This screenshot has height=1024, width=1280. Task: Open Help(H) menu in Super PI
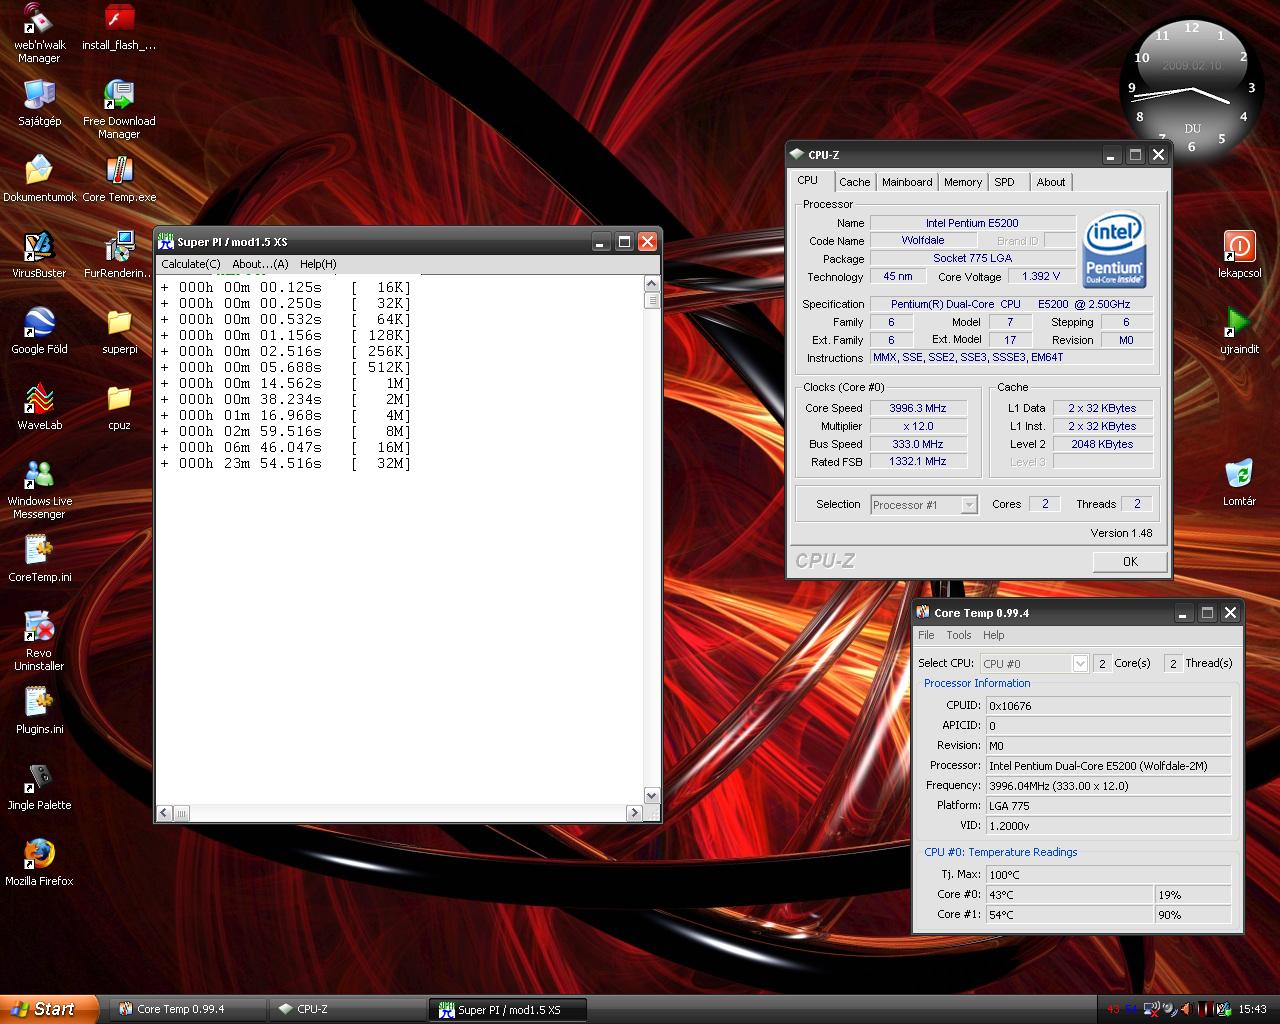(x=318, y=264)
